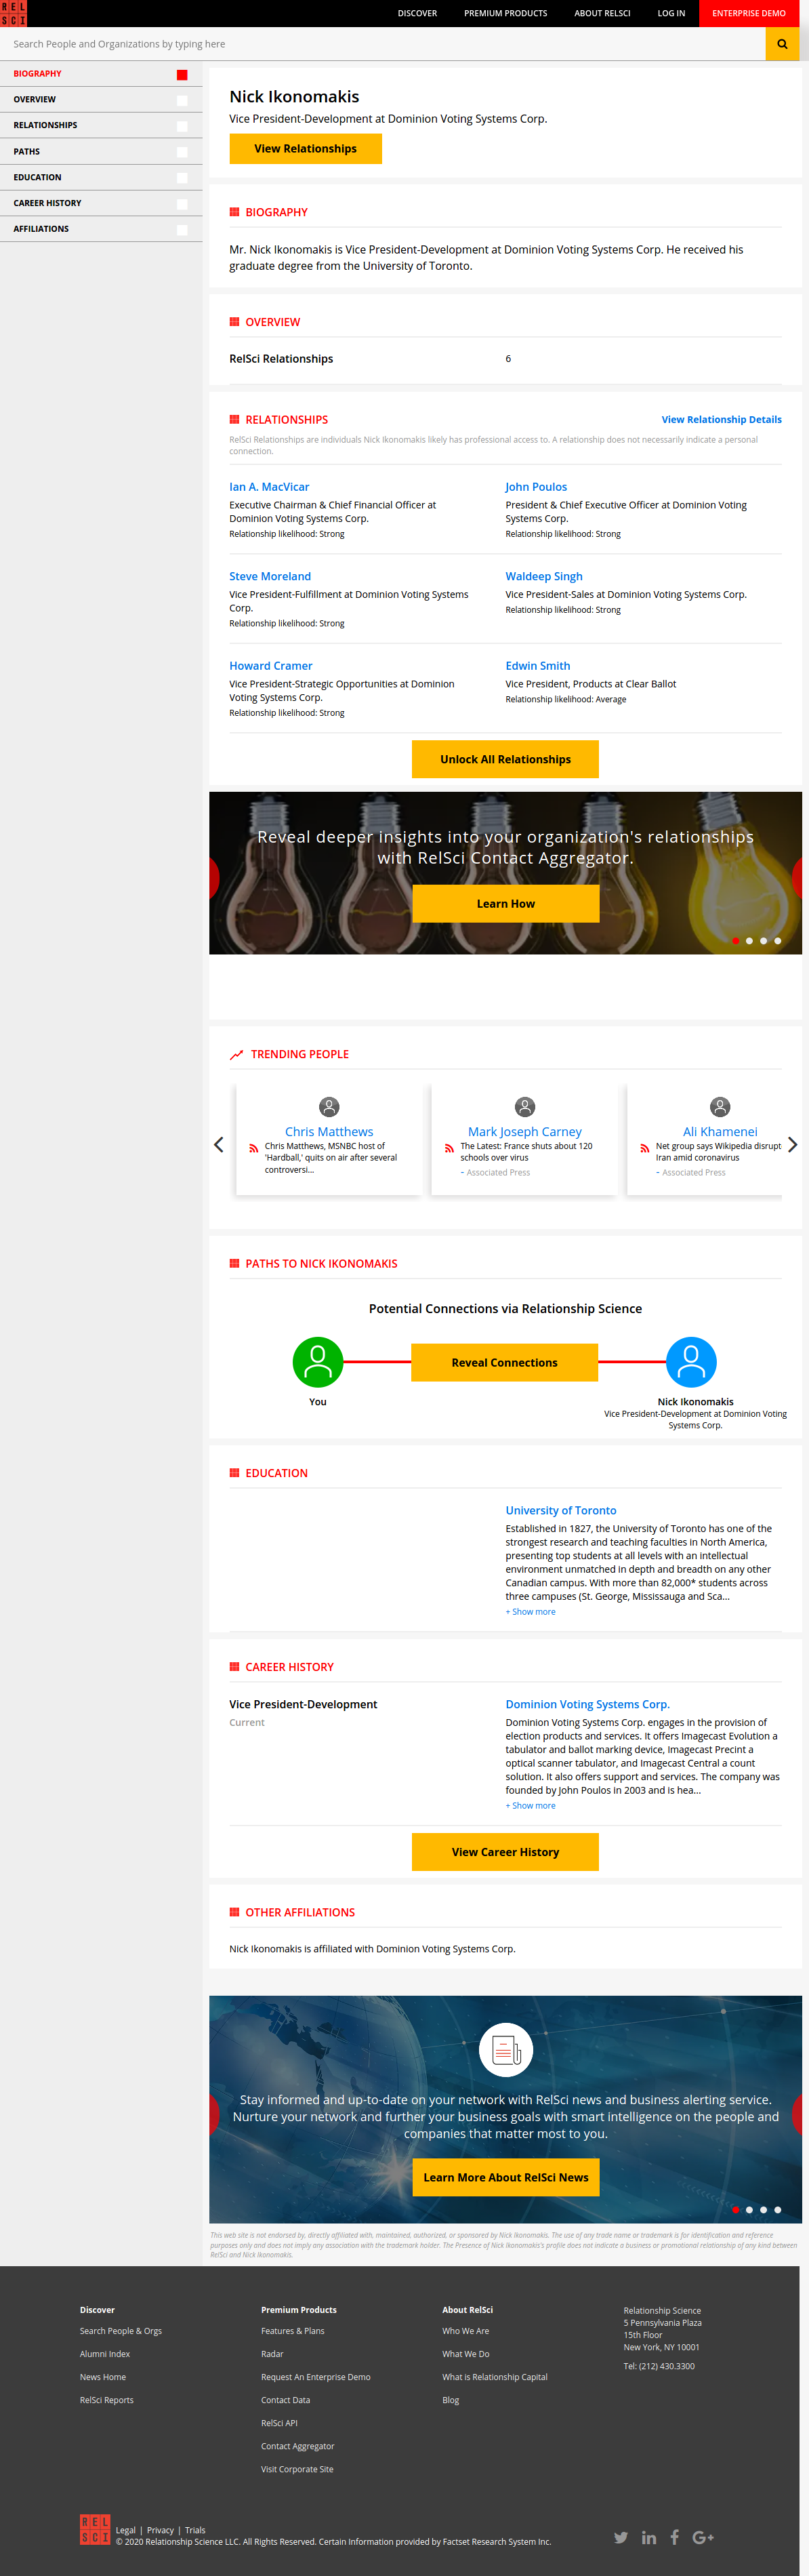Click the View Career History button
Screen dimensions: 809x2576
[505, 1852]
